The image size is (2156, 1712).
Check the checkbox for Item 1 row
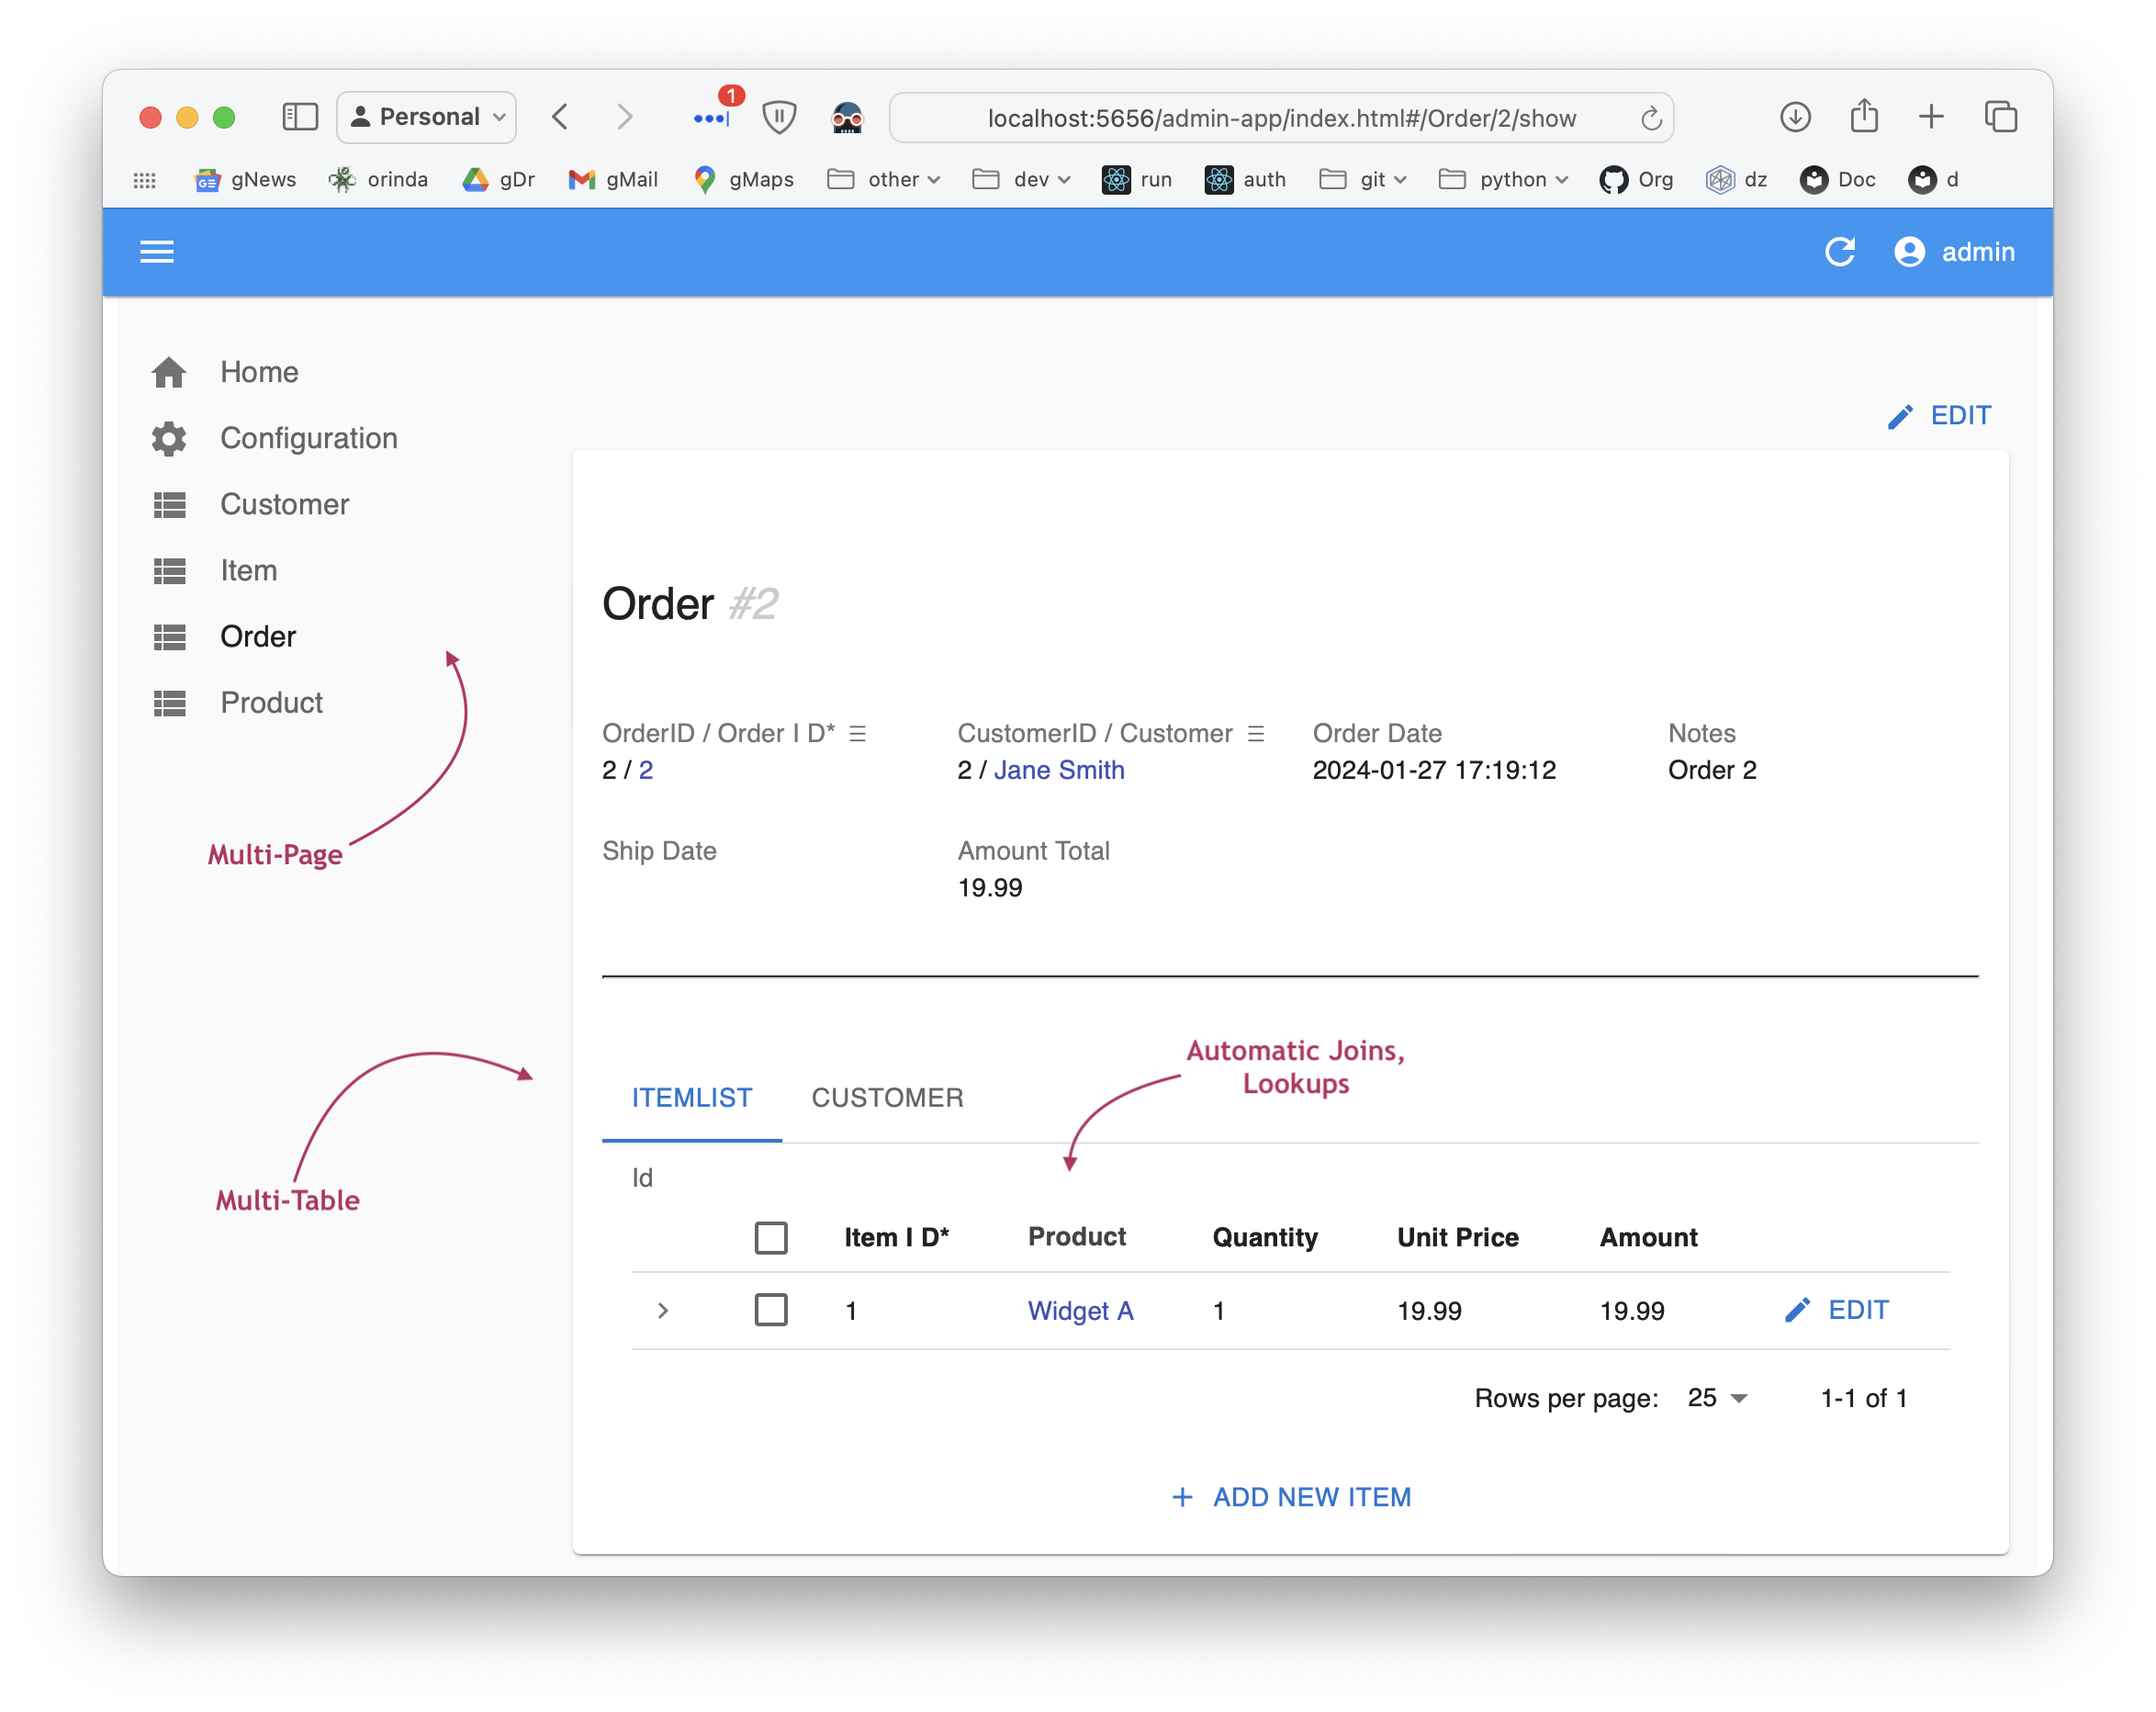point(771,1310)
